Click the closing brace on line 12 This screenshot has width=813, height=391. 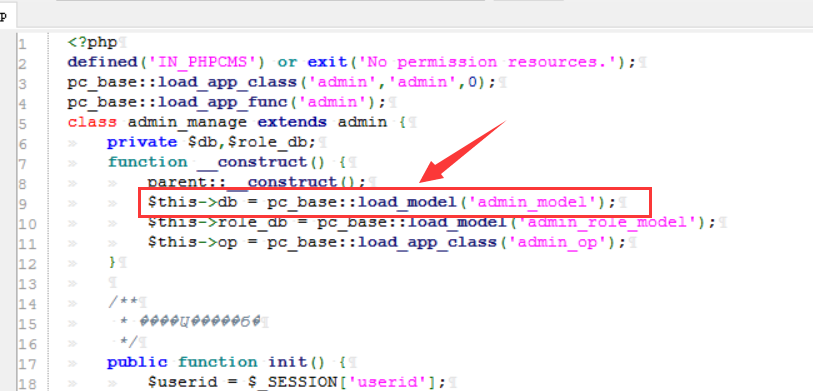(x=112, y=262)
